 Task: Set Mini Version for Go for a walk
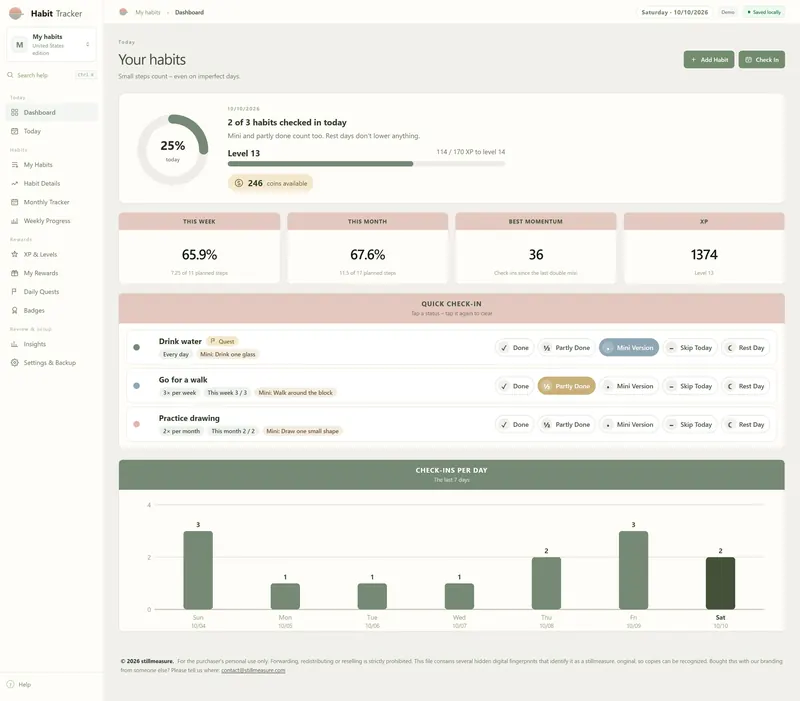click(x=629, y=386)
